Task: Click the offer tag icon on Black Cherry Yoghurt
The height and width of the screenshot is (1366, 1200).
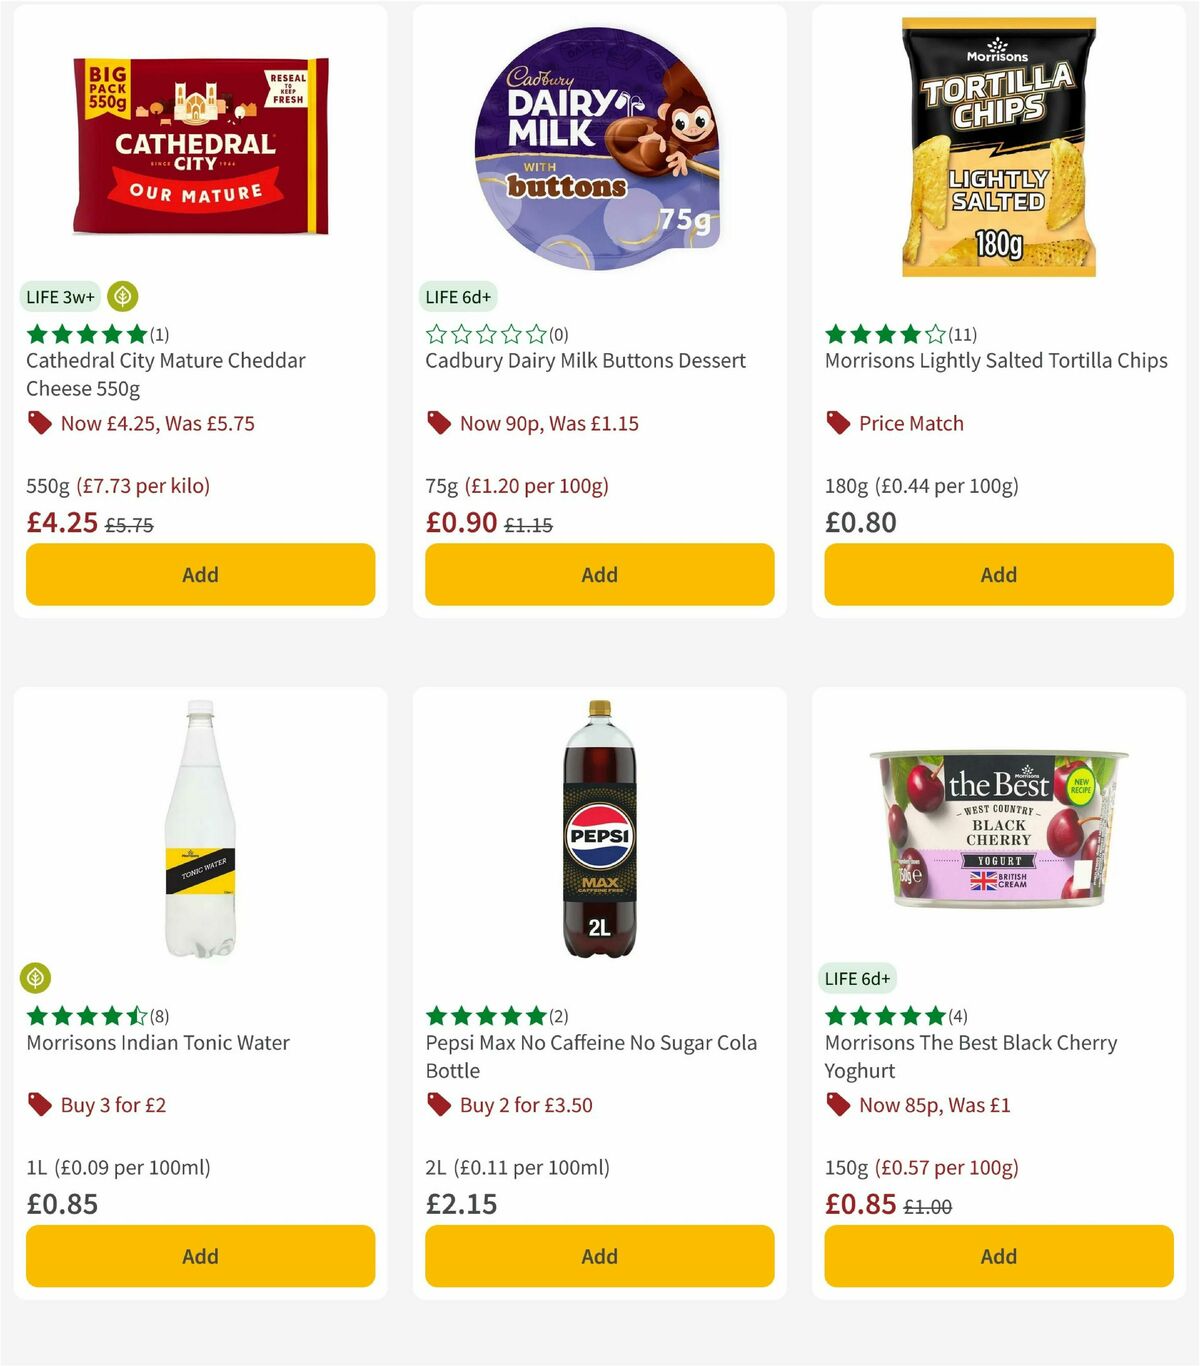Action: [837, 1105]
